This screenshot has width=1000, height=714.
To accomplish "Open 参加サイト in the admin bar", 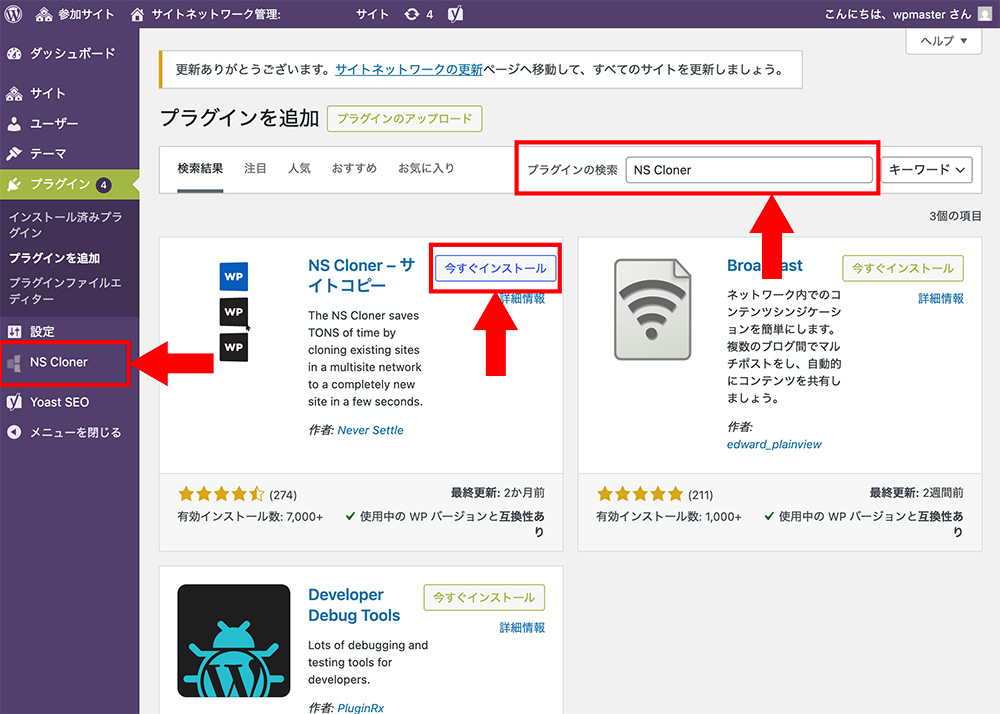I will click(x=75, y=14).
